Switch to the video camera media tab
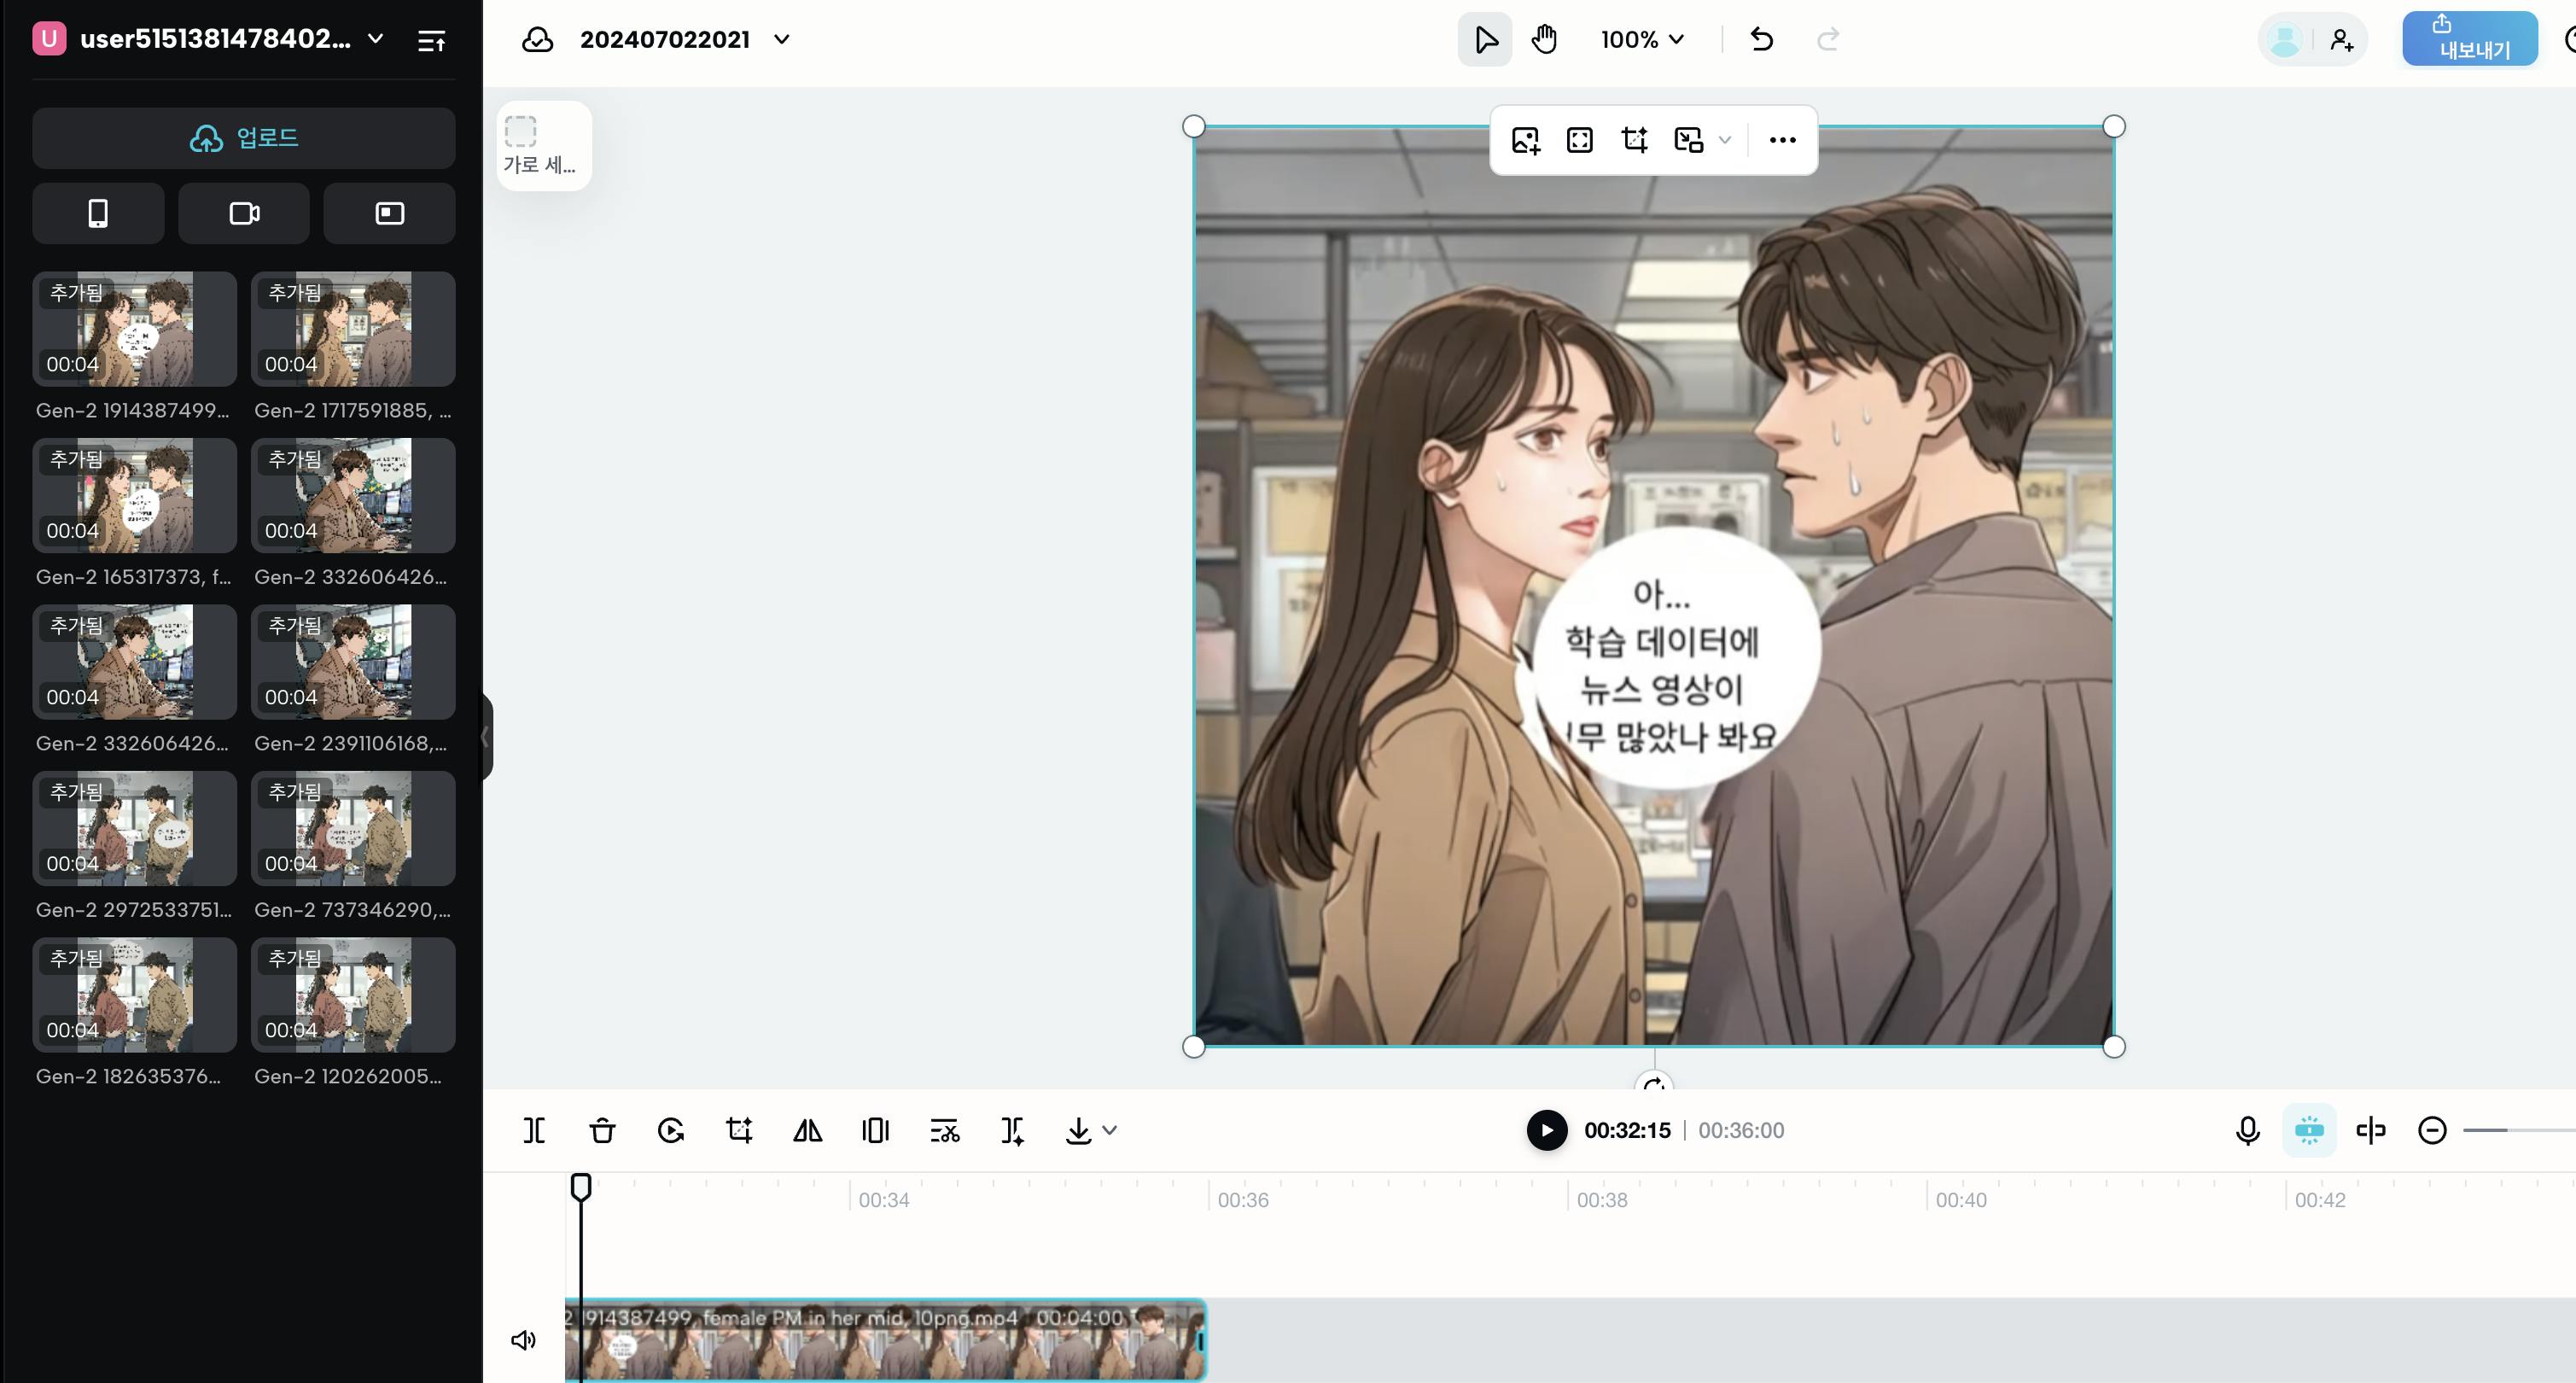The height and width of the screenshot is (1383, 2576). pos(244,213)
